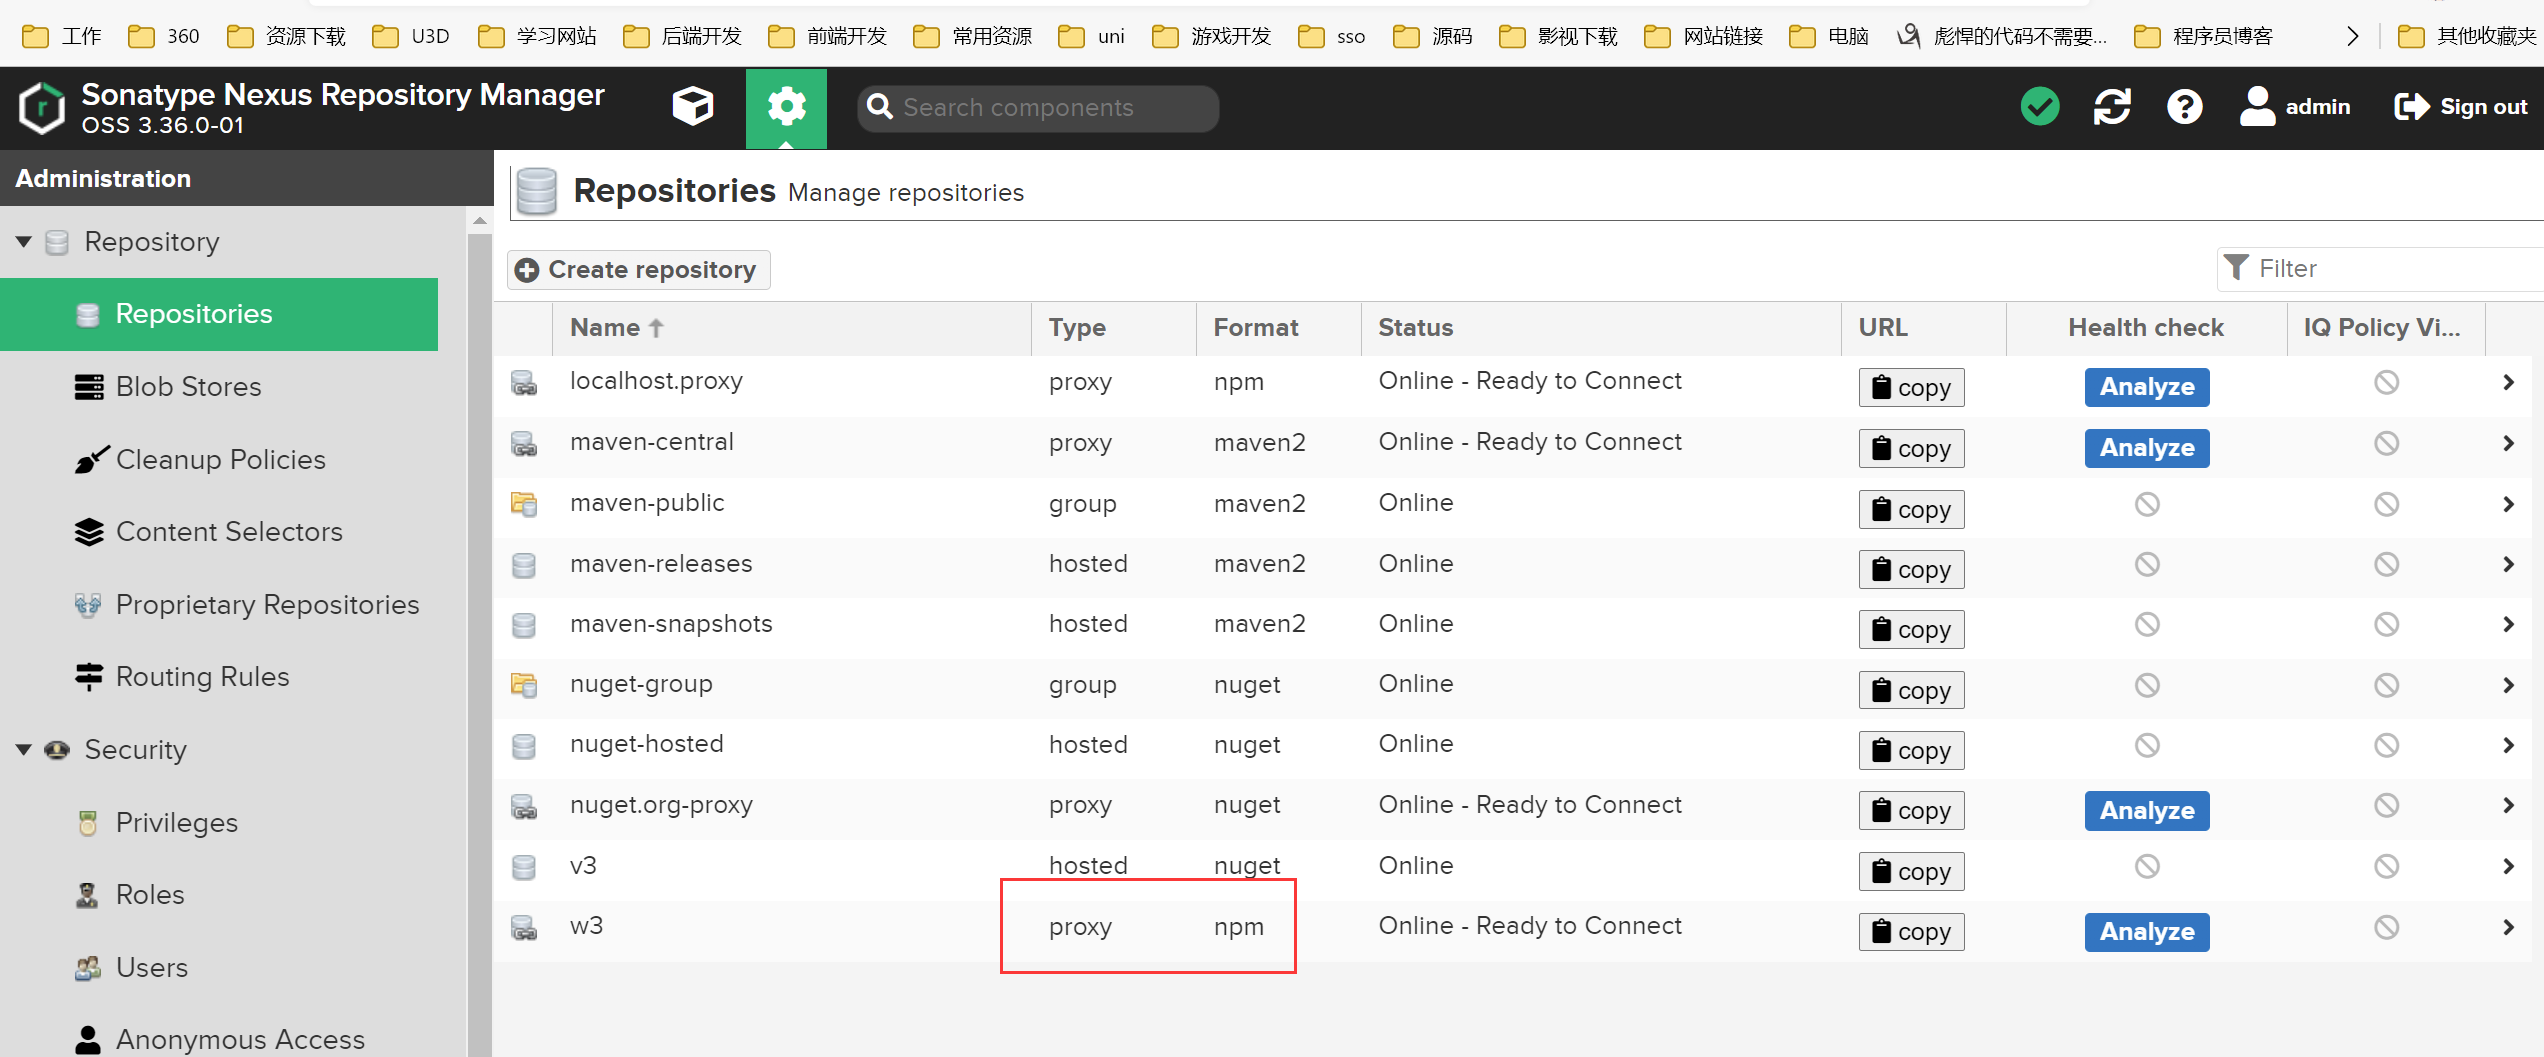The width and height of the screenshot is (2544, 1057).
Task: Sort by the Type column header
Action: 1114,328
